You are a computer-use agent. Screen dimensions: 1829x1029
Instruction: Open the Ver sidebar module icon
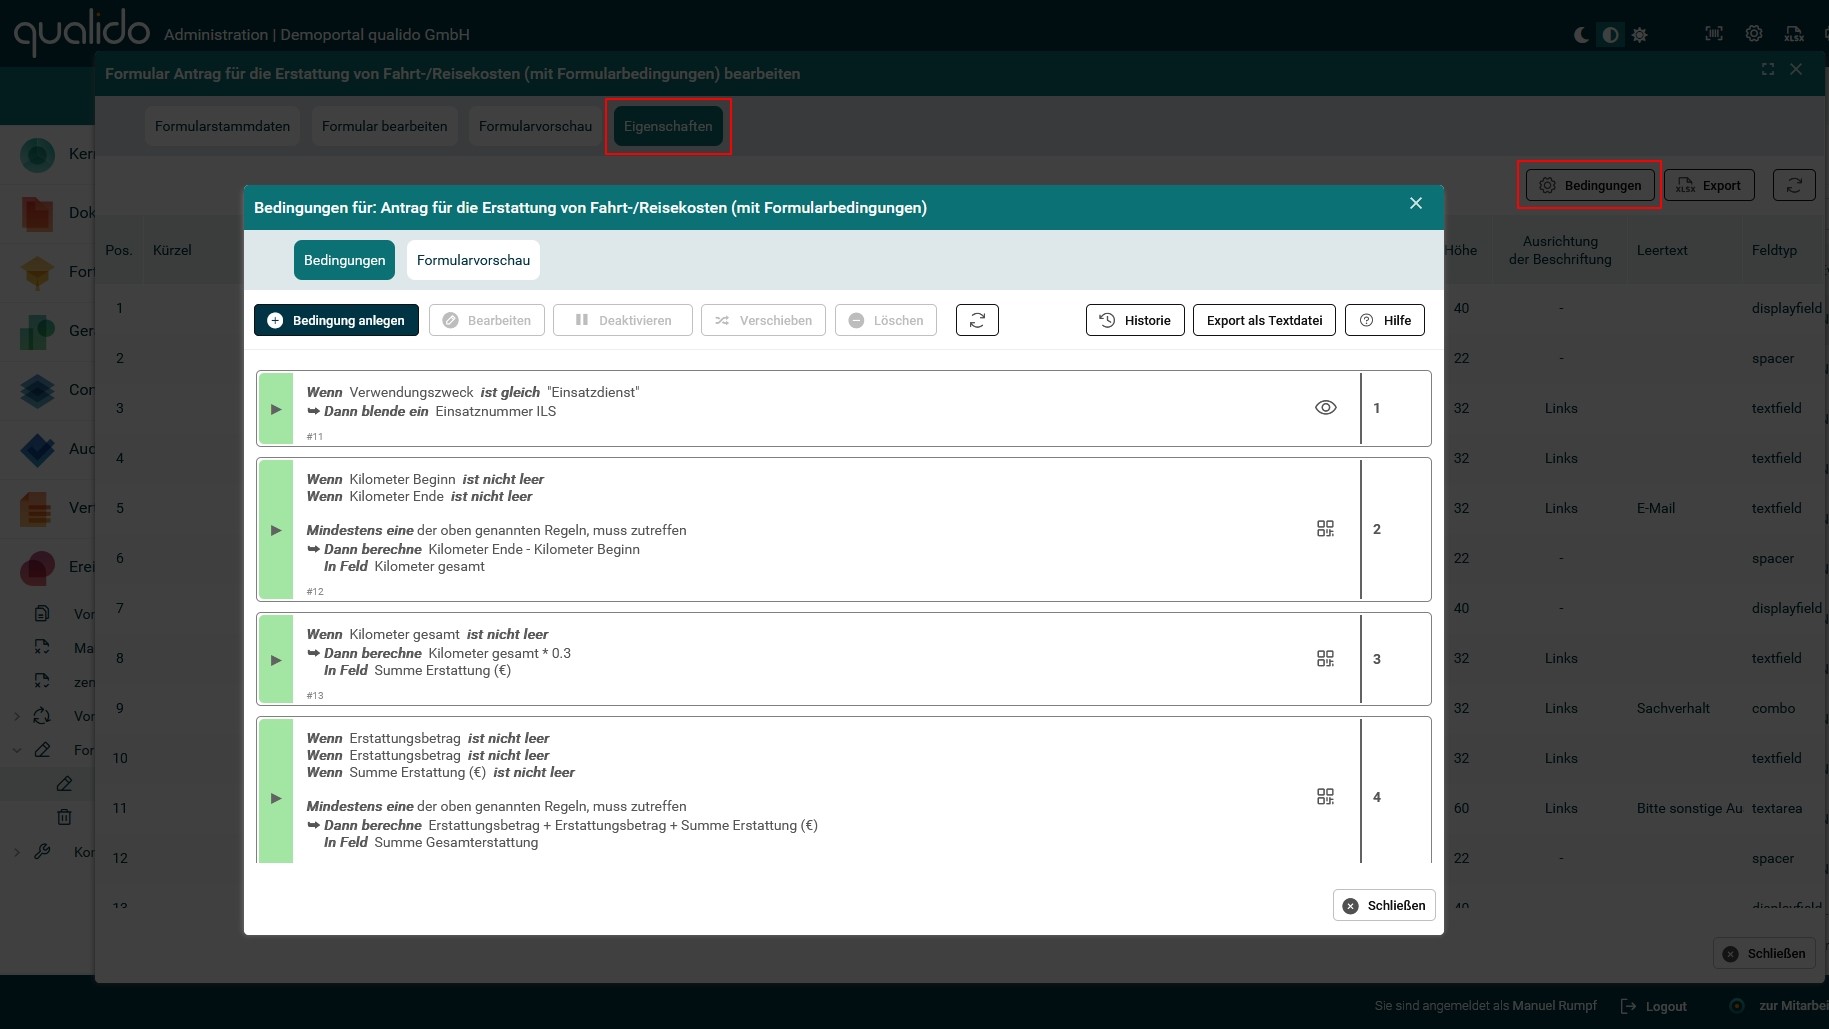[38, 508]
